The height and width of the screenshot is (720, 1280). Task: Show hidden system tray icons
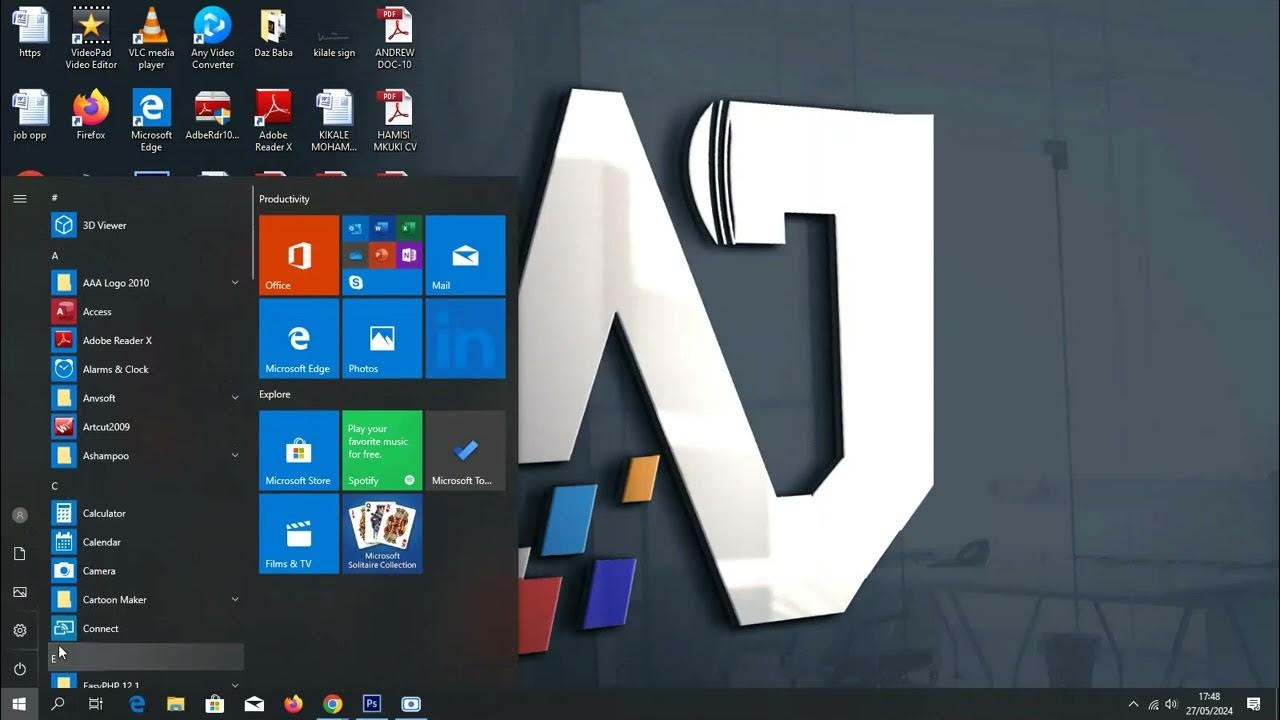(x=1133, y=704)
